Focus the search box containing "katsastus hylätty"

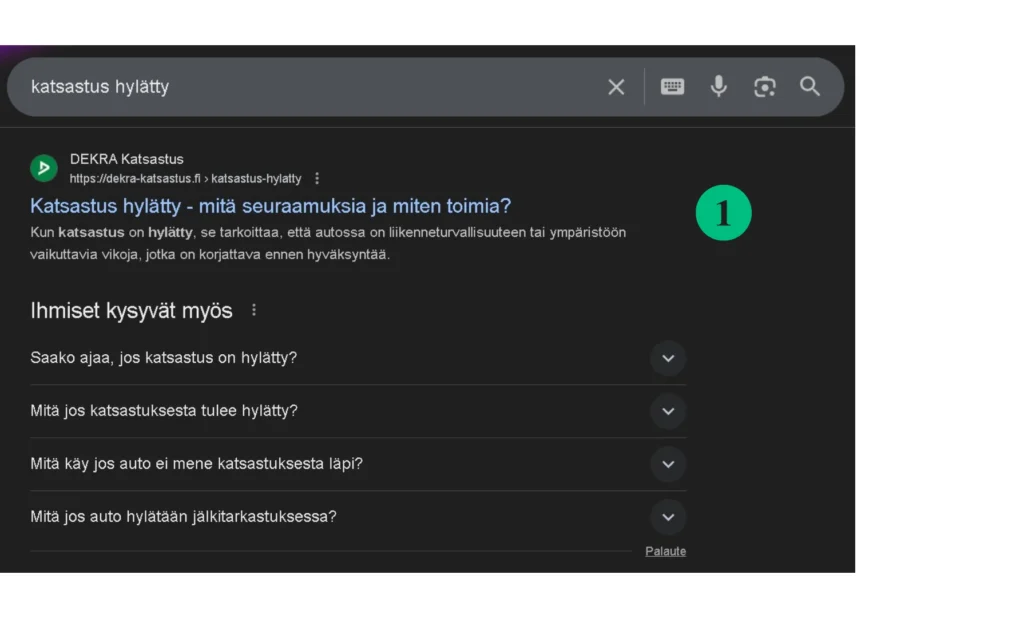tap(300, 87)
